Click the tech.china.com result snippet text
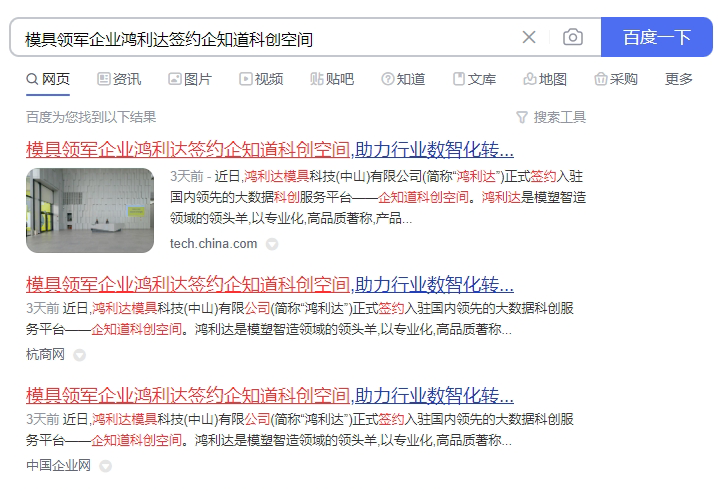 [378, 197]
